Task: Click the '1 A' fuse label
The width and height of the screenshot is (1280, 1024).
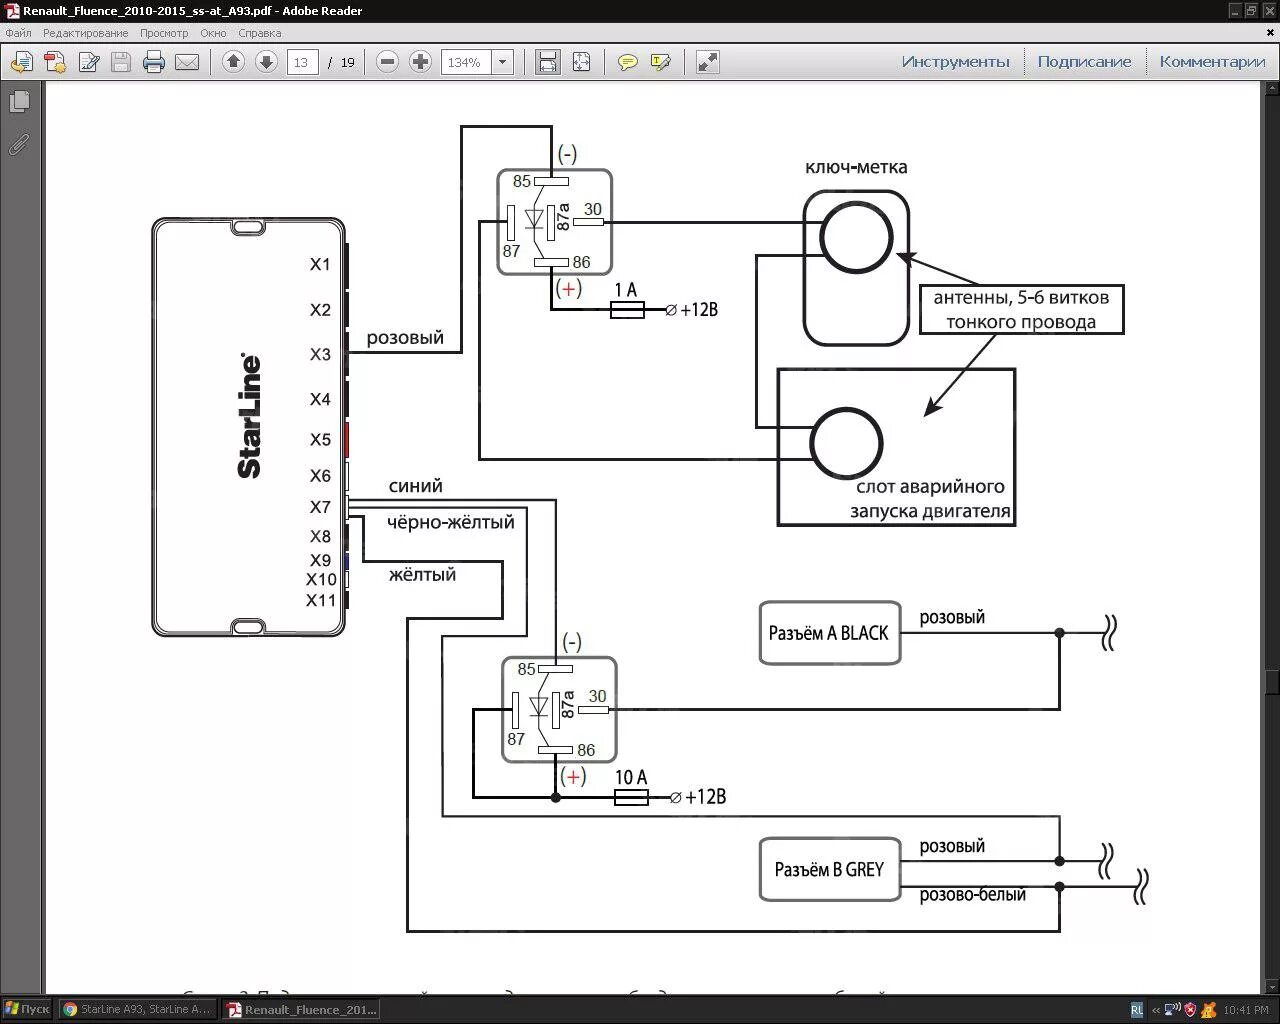Action: tap(626, 290)
